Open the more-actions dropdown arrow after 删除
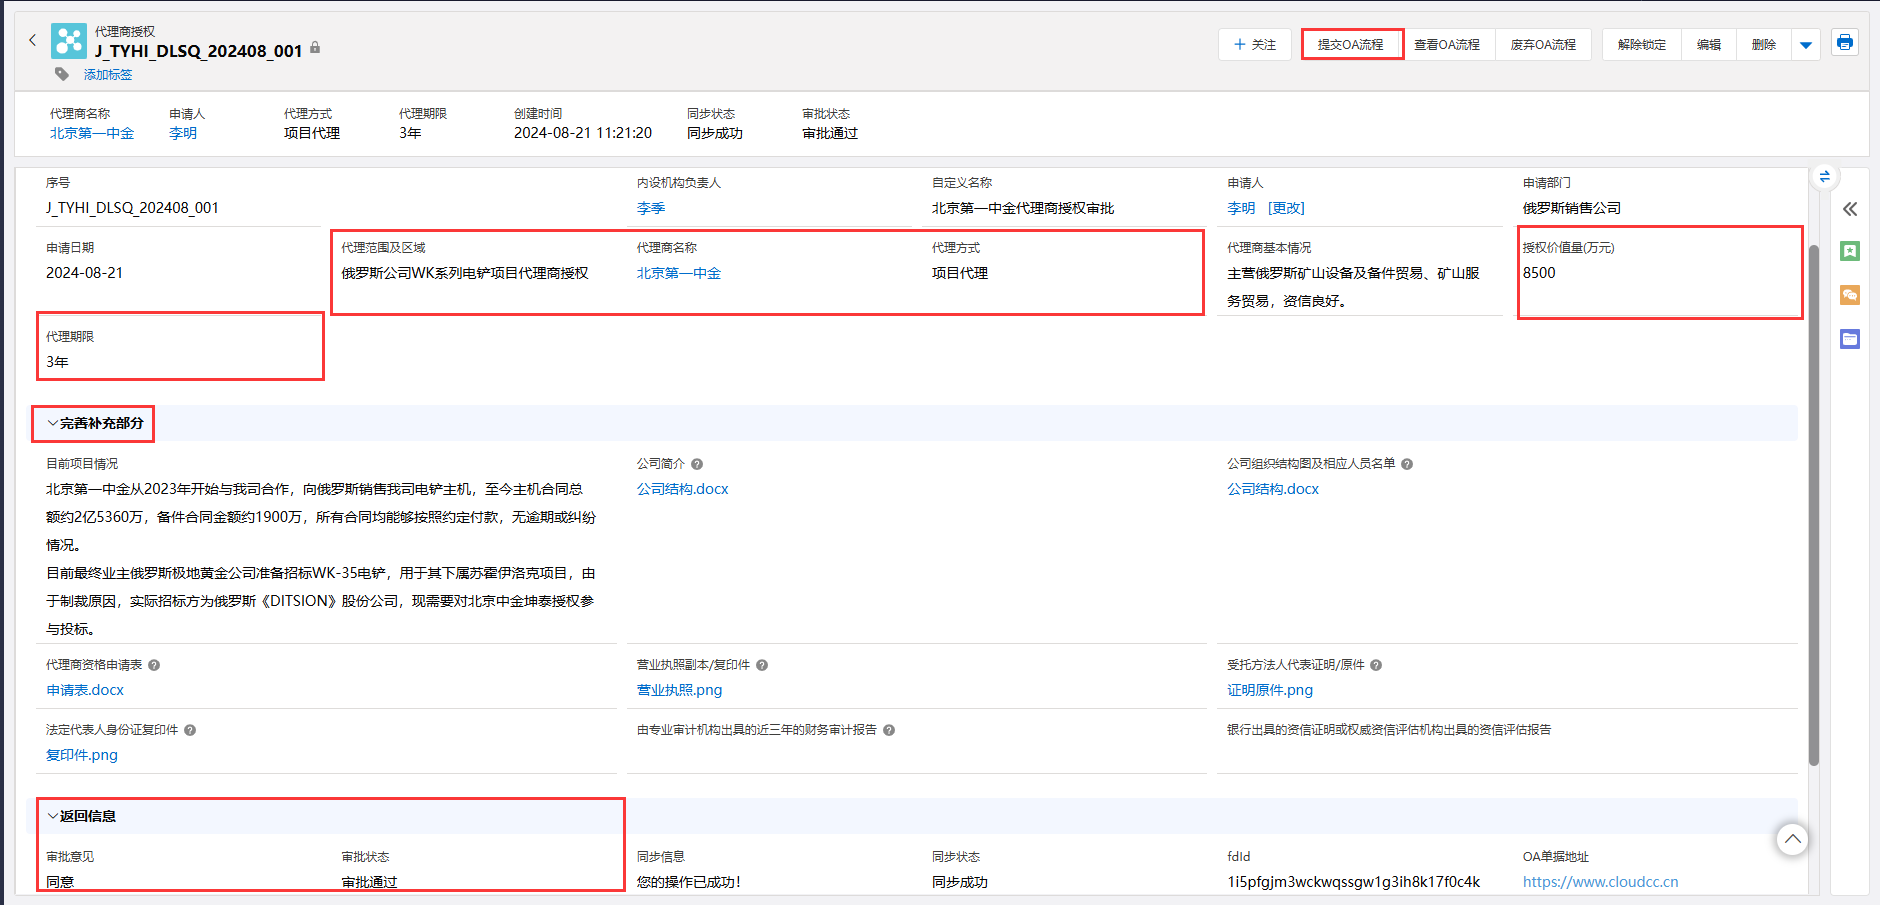 pyautogui.click(x=1805, y=45)
